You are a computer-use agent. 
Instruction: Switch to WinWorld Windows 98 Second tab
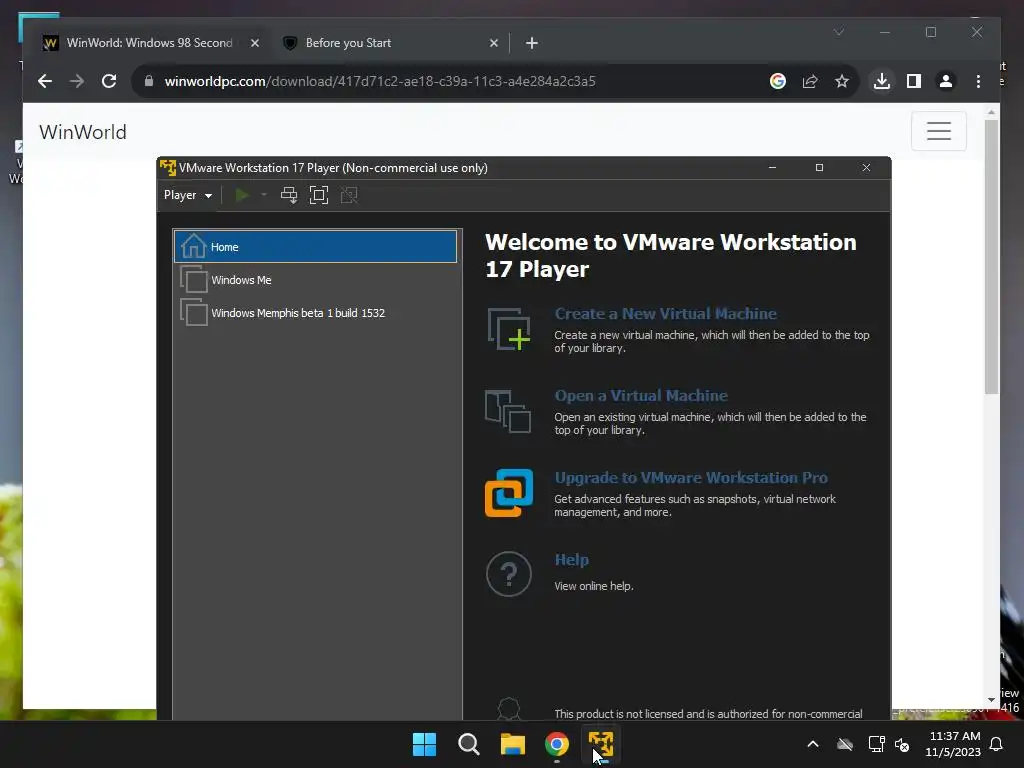pyautogui.click(x=150, y=43)
